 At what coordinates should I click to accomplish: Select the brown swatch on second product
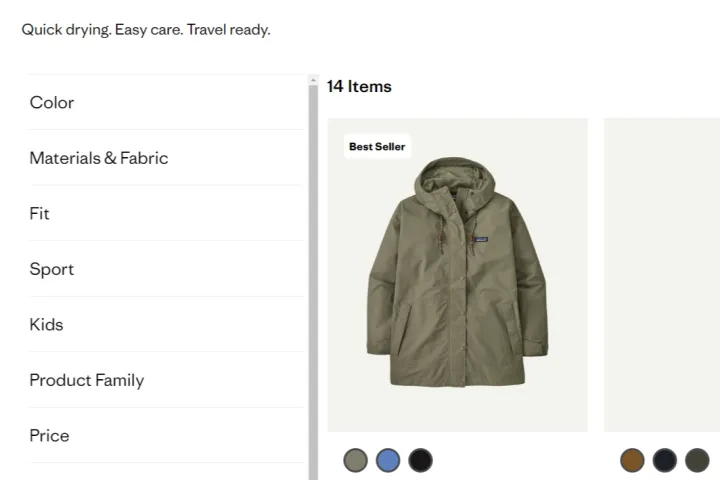click(632, 460)
